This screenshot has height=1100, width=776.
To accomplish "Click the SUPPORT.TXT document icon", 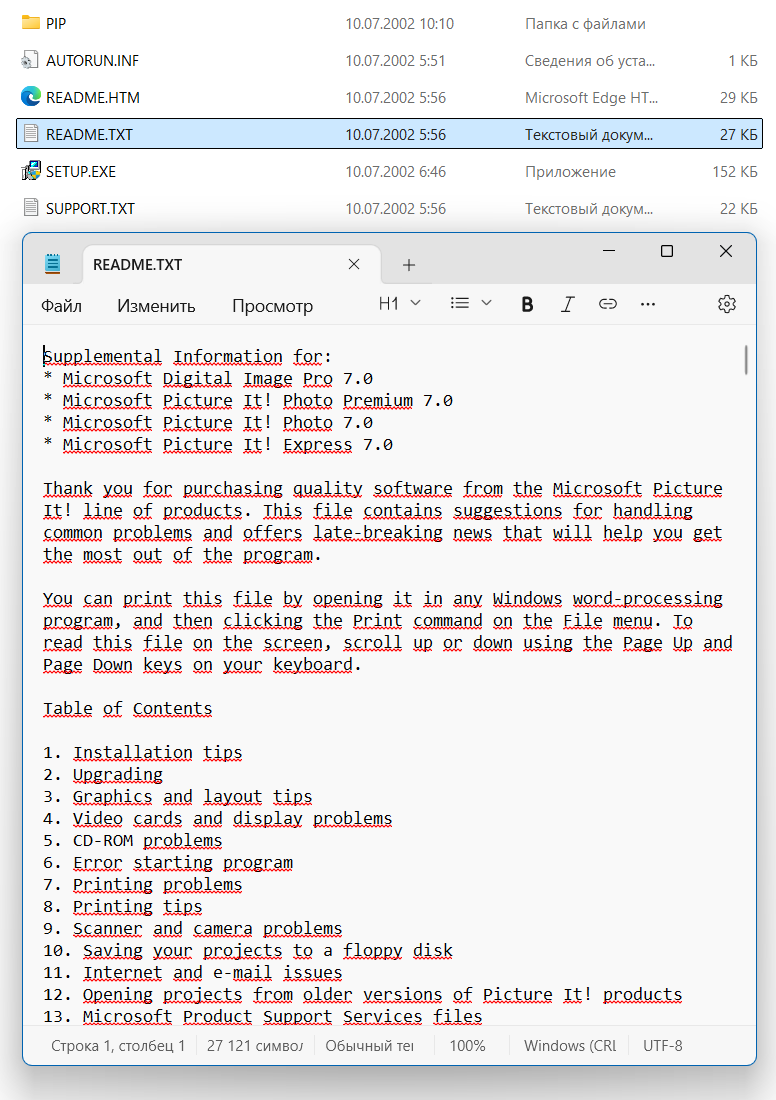I will [30, 208].
